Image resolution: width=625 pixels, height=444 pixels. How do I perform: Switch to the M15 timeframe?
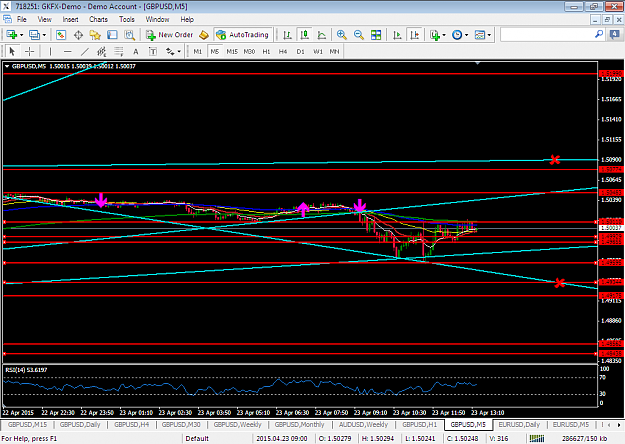[x=232, y=51]
